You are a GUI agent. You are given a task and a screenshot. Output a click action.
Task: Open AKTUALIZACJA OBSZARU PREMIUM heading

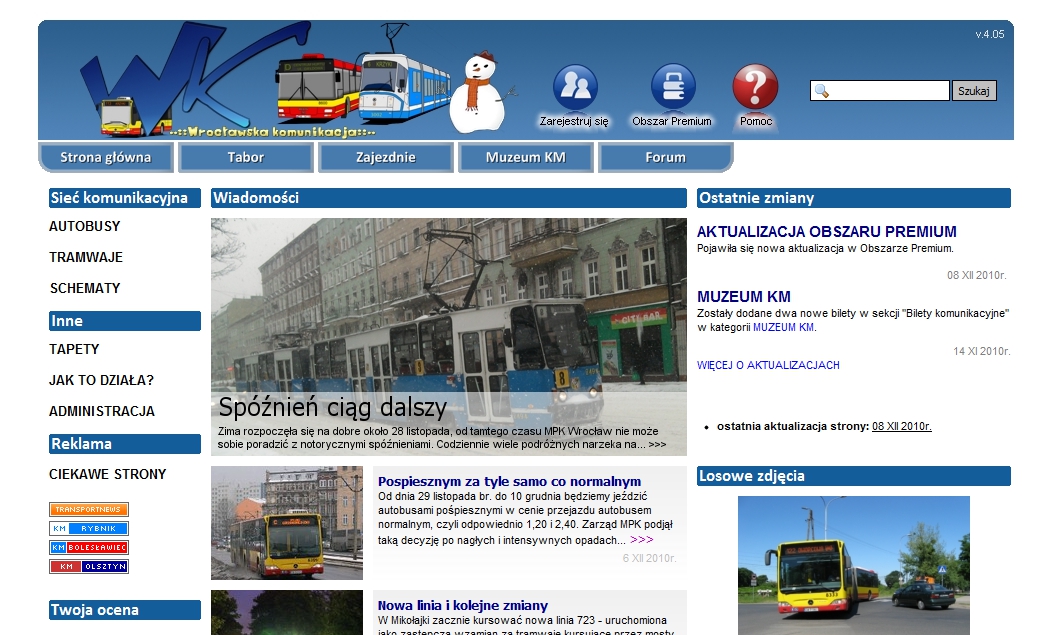(826, 232)
